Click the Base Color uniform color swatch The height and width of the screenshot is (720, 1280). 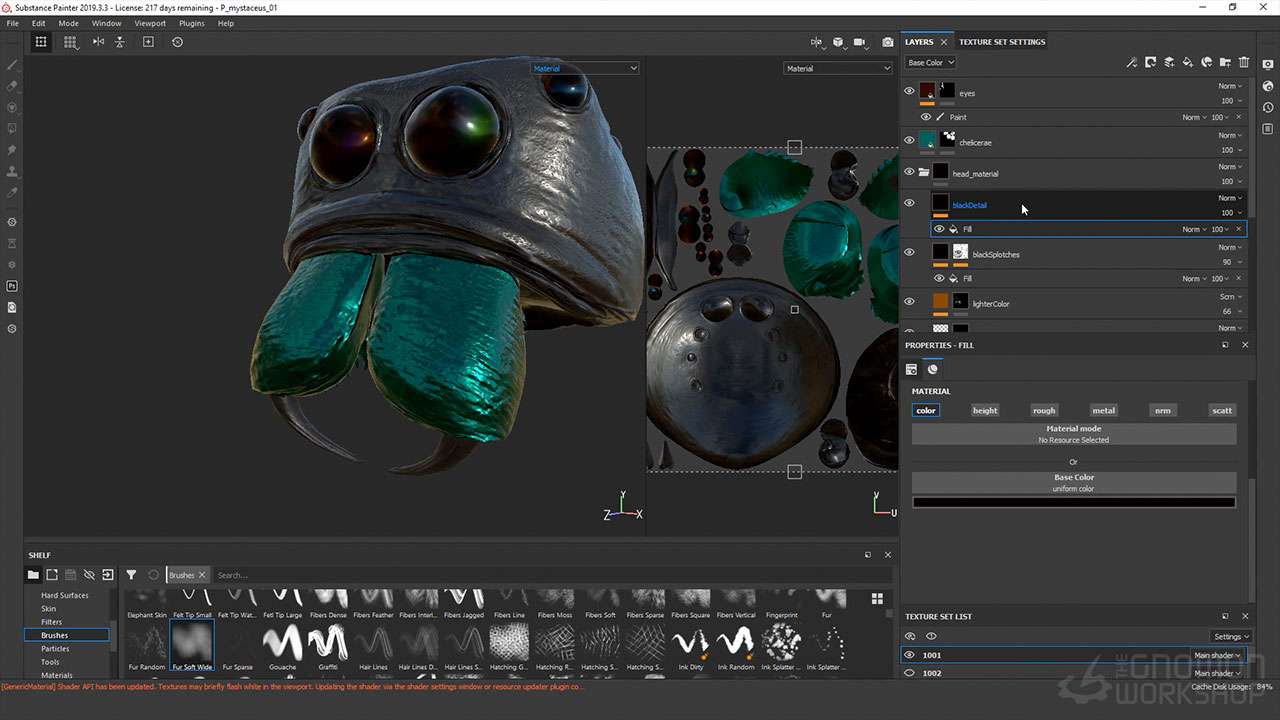pos(1074,502)
